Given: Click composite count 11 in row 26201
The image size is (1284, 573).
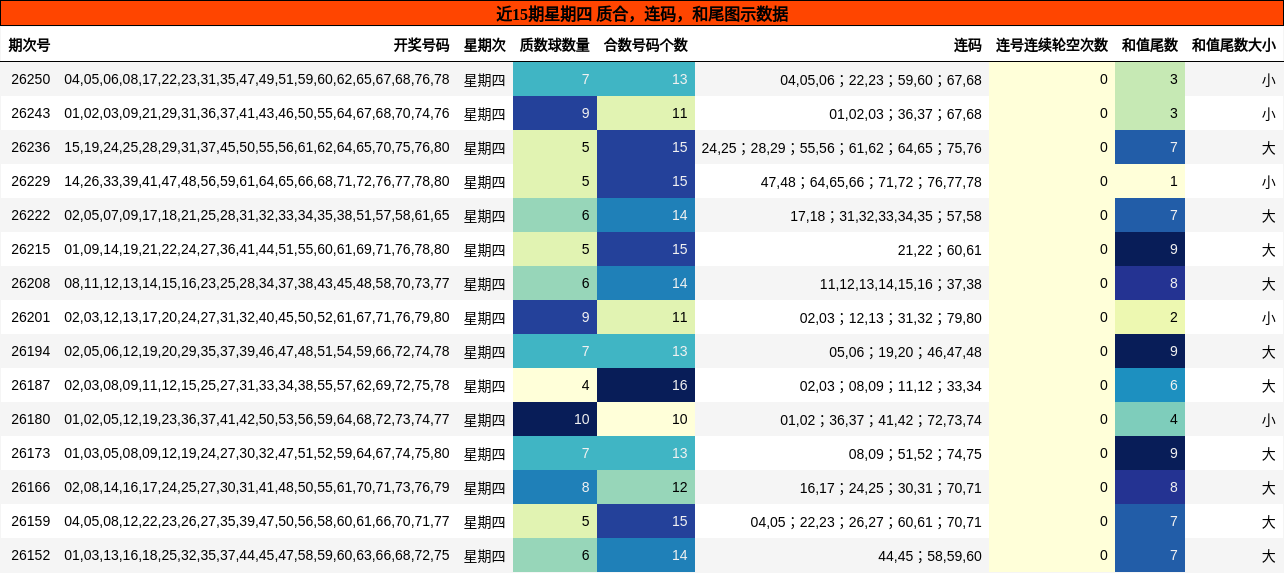Looking at the screenshot, I should pyautogui.click(x=646, y=317).
